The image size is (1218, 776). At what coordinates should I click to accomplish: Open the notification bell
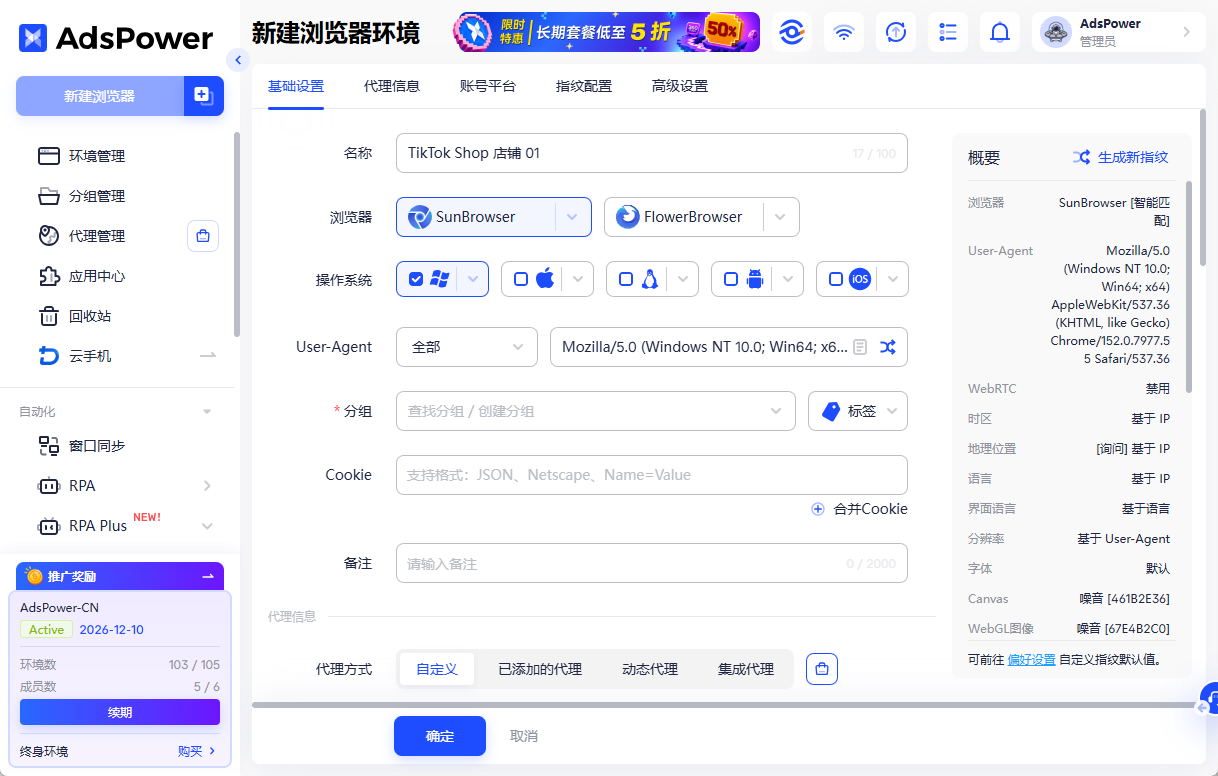point(1000,32)
